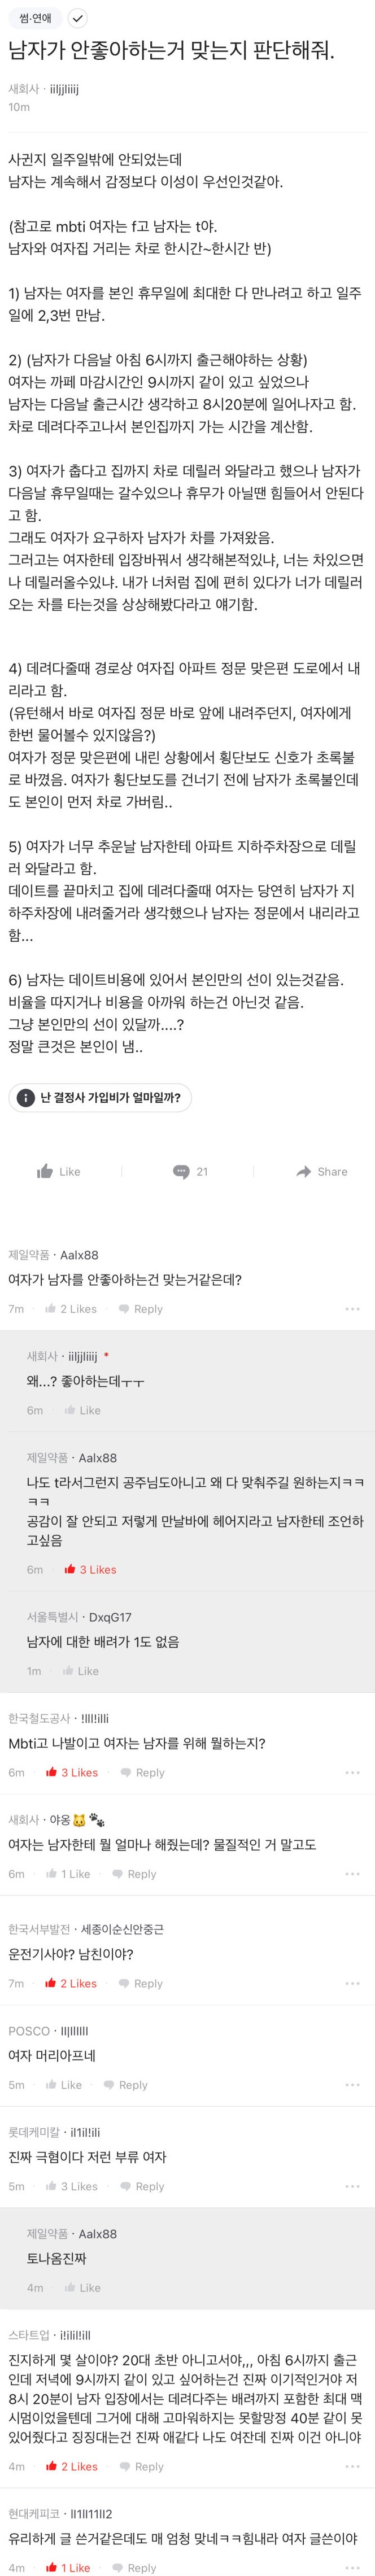Open the 결정사 가입비 info banner
The image size is (375, 2576).
(99, 1097)
